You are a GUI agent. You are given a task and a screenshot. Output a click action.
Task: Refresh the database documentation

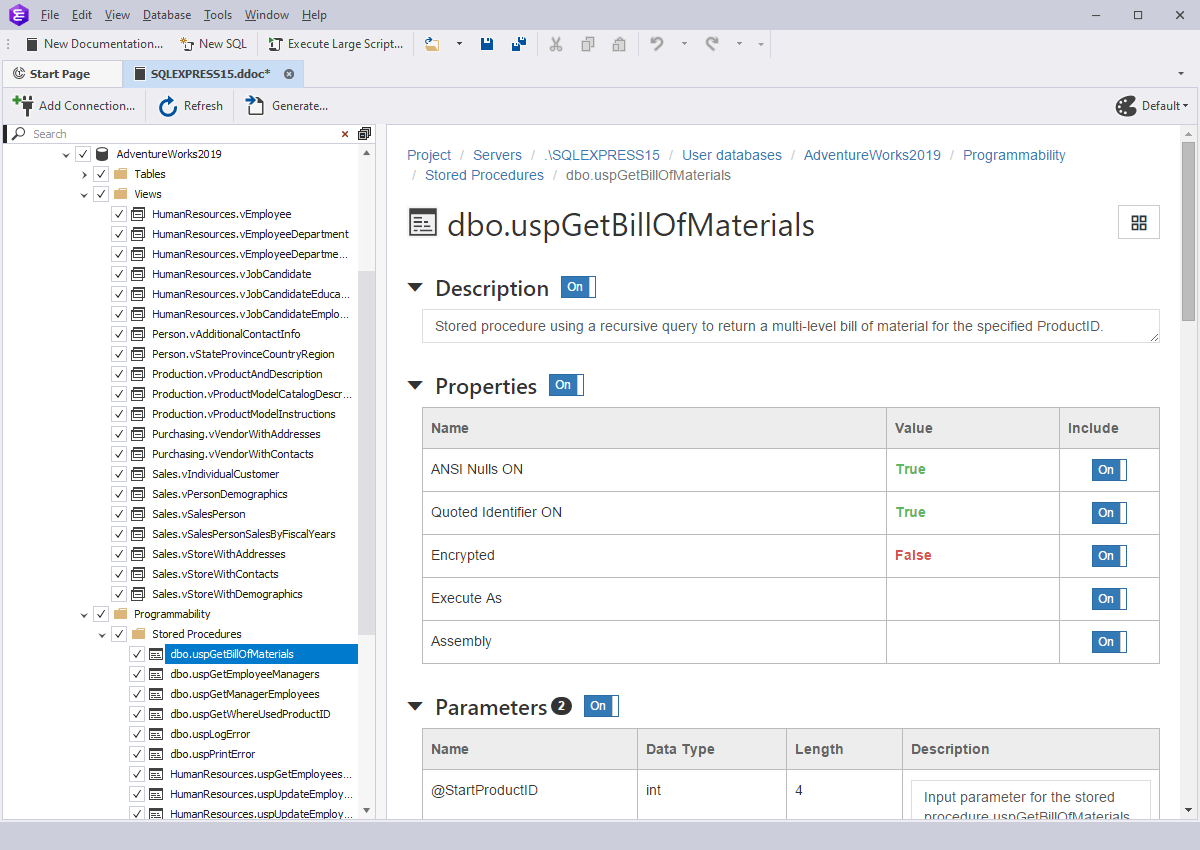189,105
